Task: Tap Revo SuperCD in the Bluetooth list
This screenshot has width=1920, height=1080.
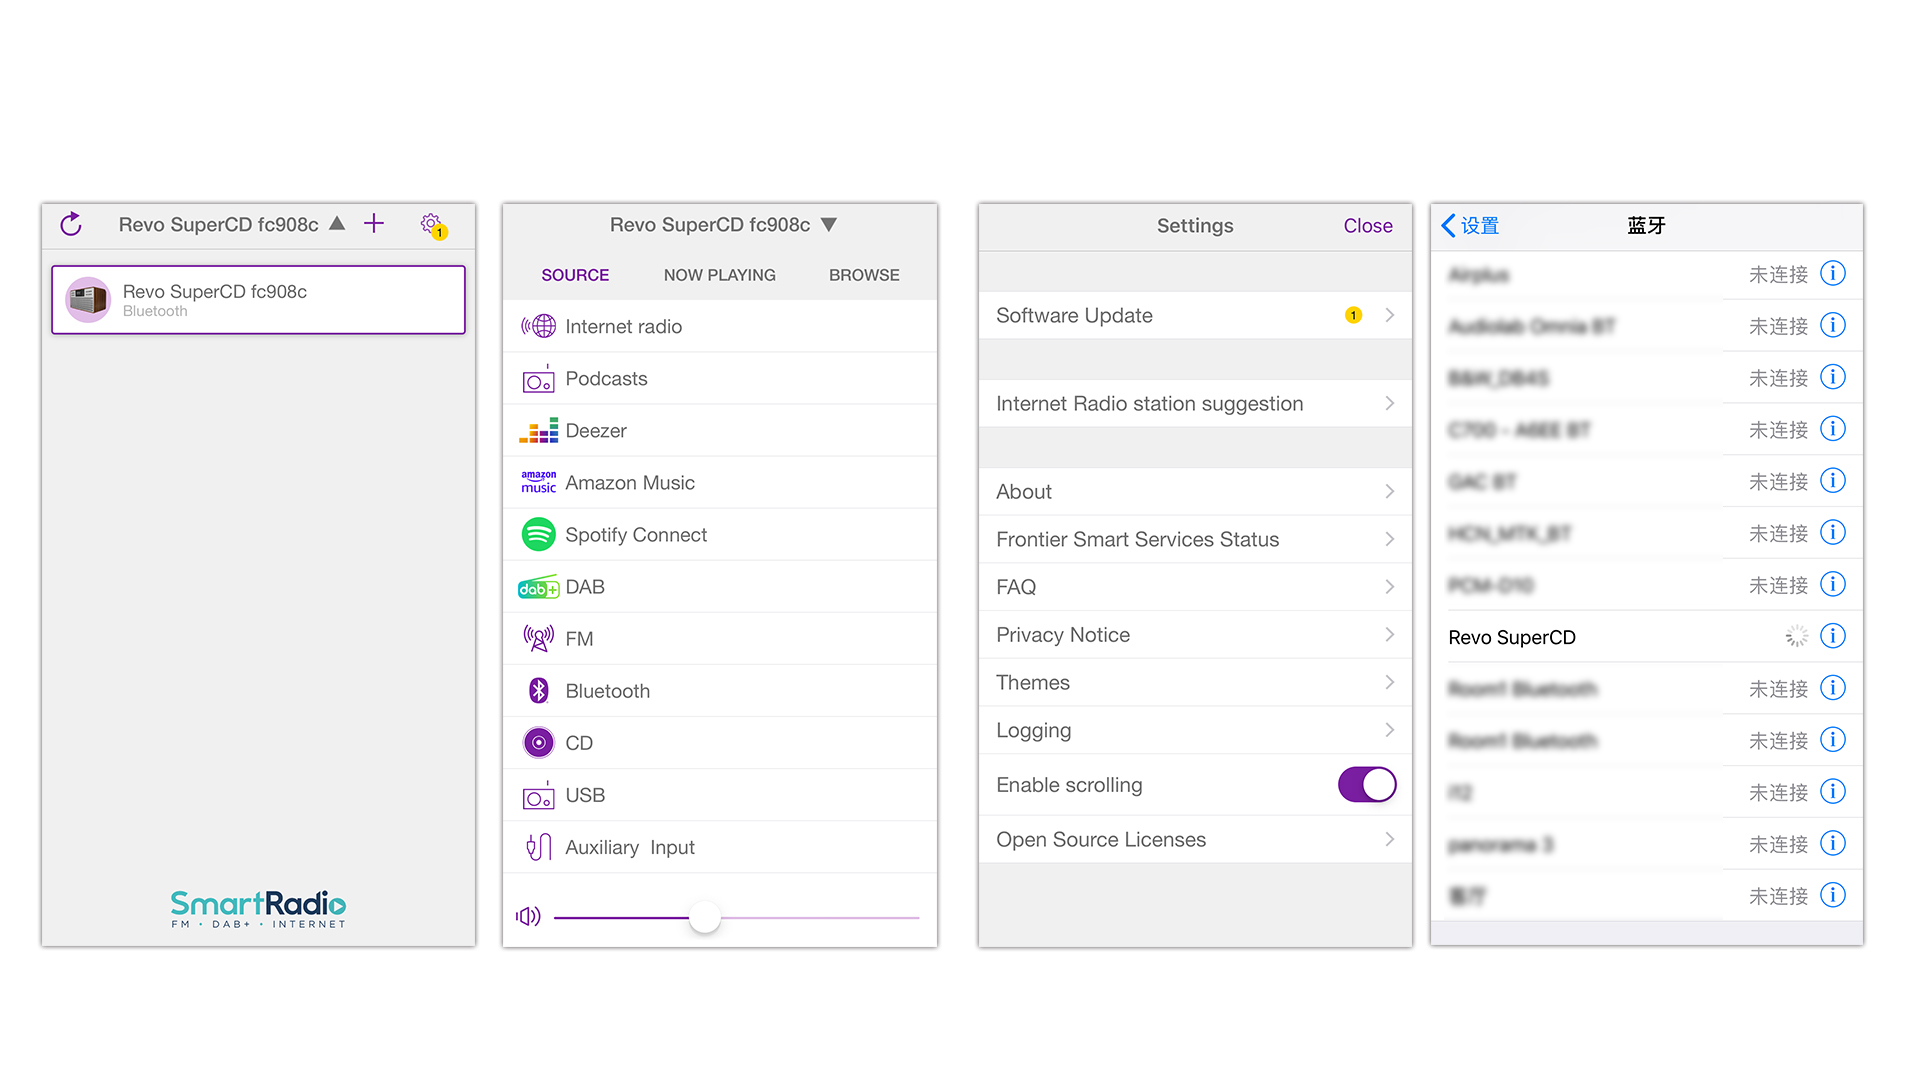Action: click(x=1511, y=637)
